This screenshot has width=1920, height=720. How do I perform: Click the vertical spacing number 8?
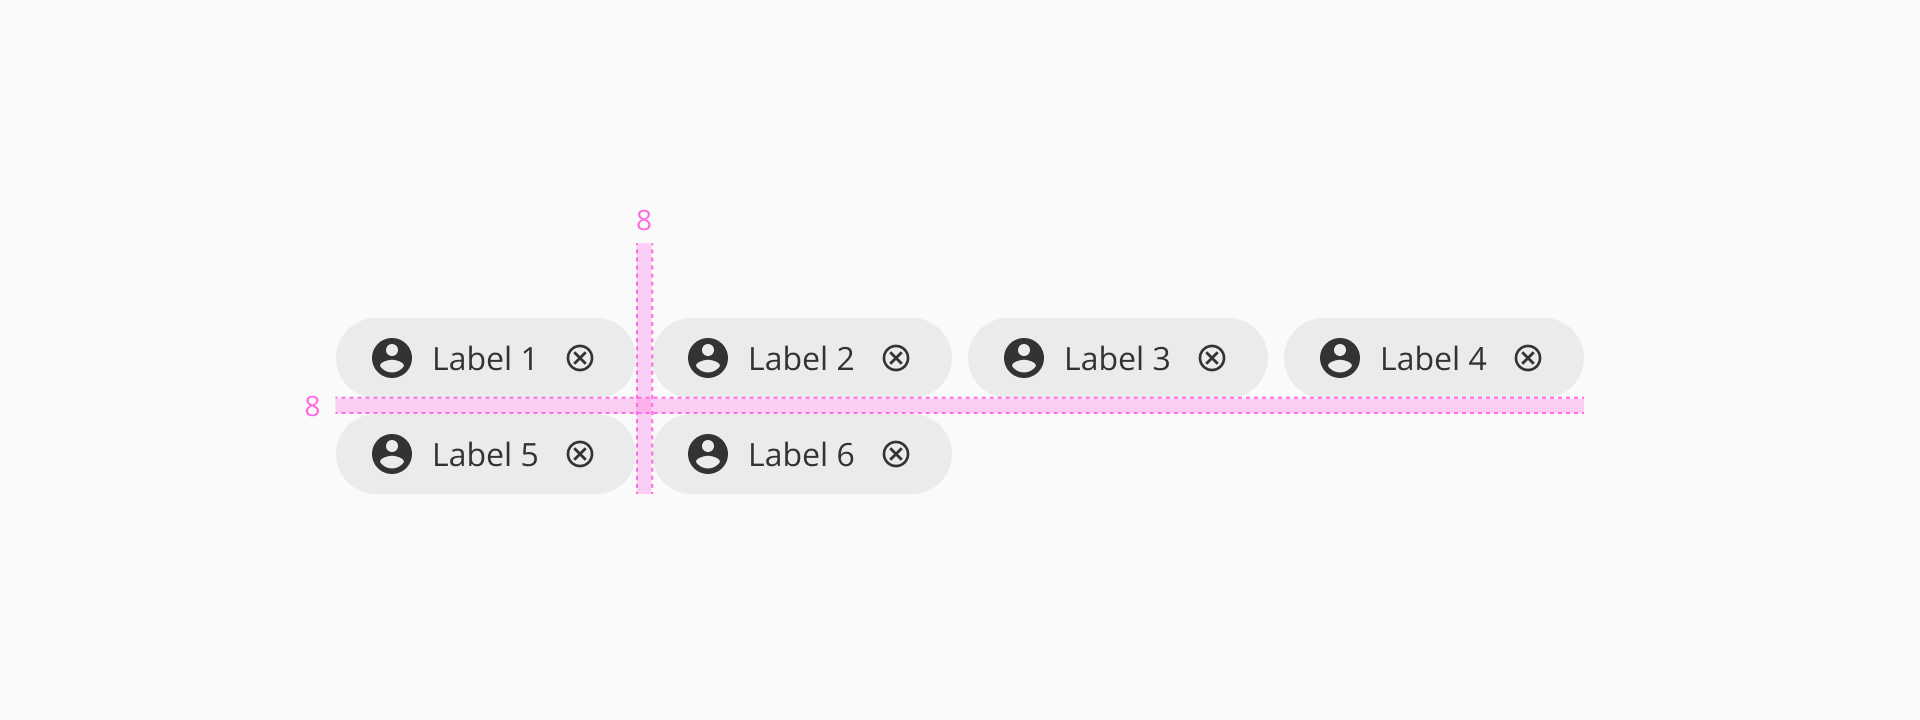point(312,406)
